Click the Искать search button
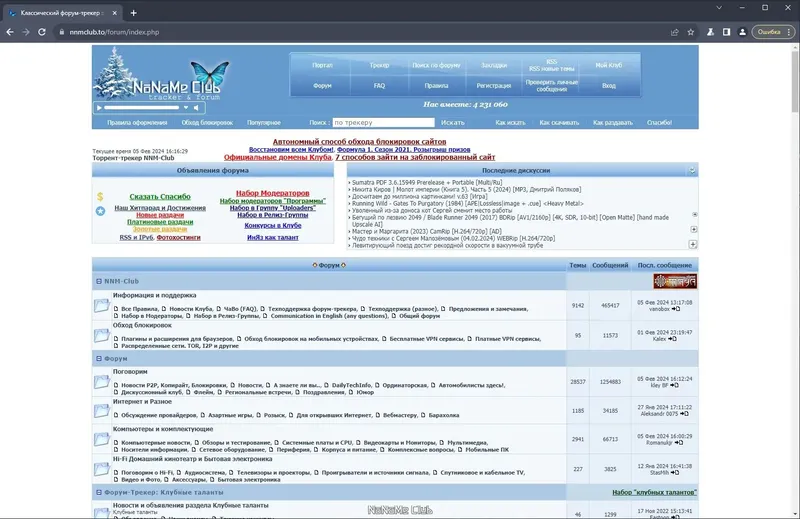This screenshot has height=519, width=800. tap(453, 122)
